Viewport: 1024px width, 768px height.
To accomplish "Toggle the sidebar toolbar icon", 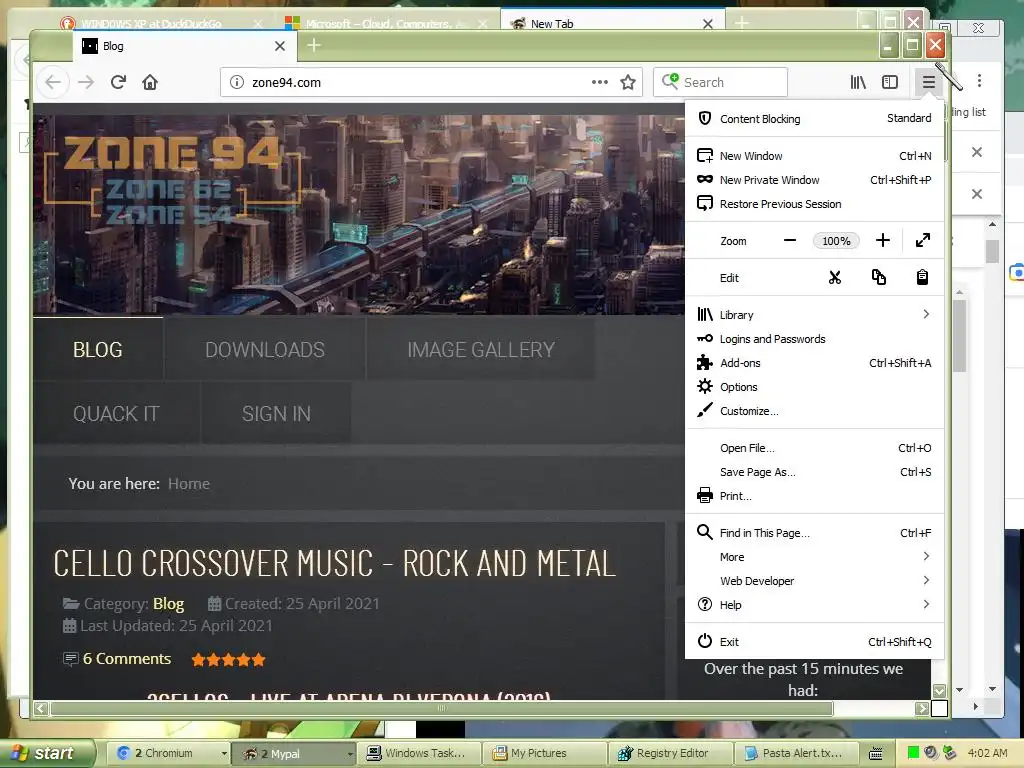I will (x=890, y=82).
